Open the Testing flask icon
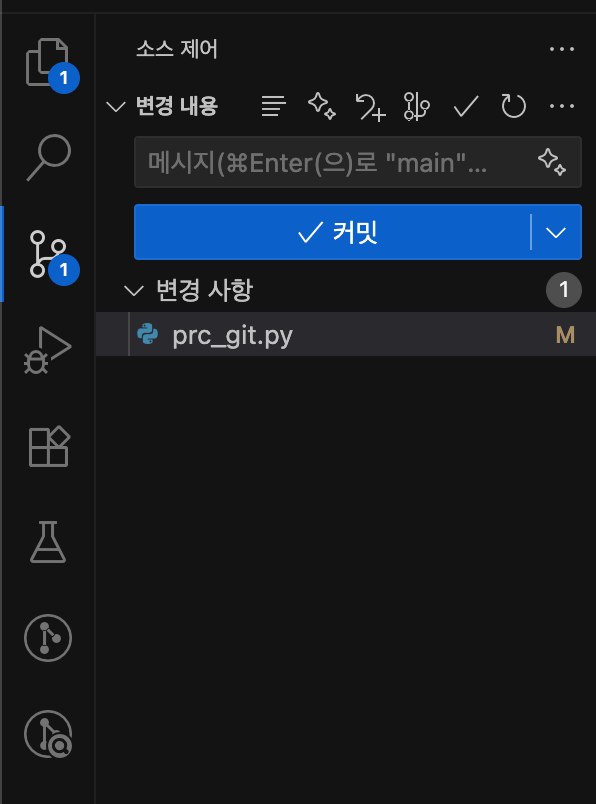This screenshot has width=596, height=804. point(48,542)
